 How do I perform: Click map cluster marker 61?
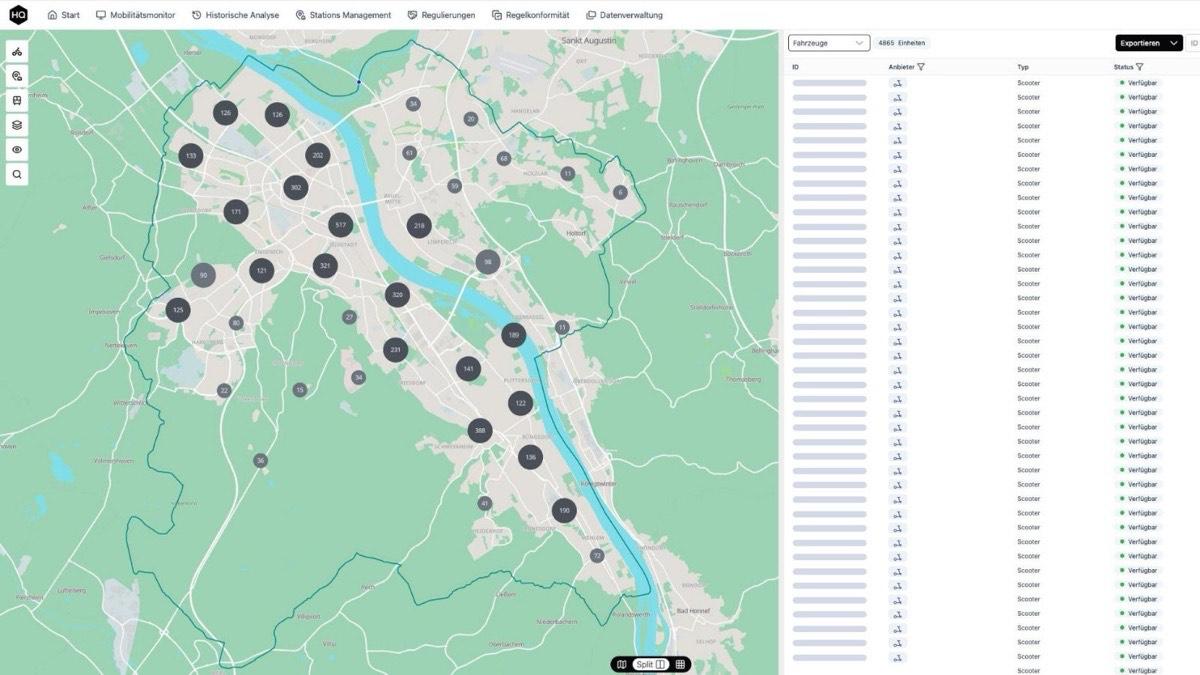(409, 153)
